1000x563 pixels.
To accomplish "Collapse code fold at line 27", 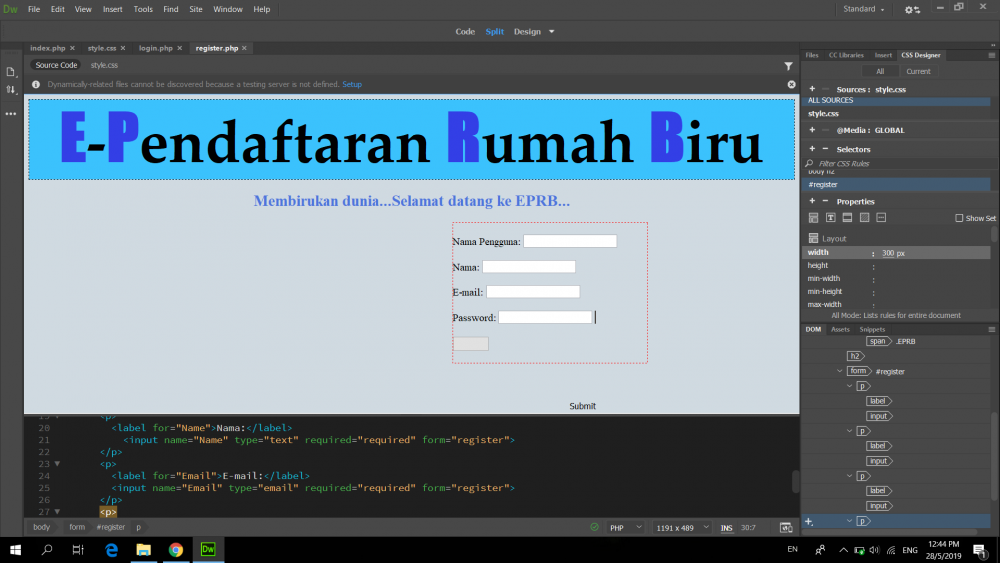I will pos(57,511).
